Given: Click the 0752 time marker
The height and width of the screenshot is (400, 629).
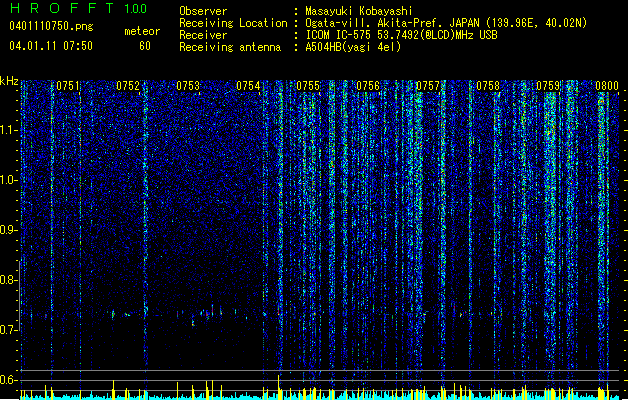Looking at the screenshot, I should (x=128, y=86).
